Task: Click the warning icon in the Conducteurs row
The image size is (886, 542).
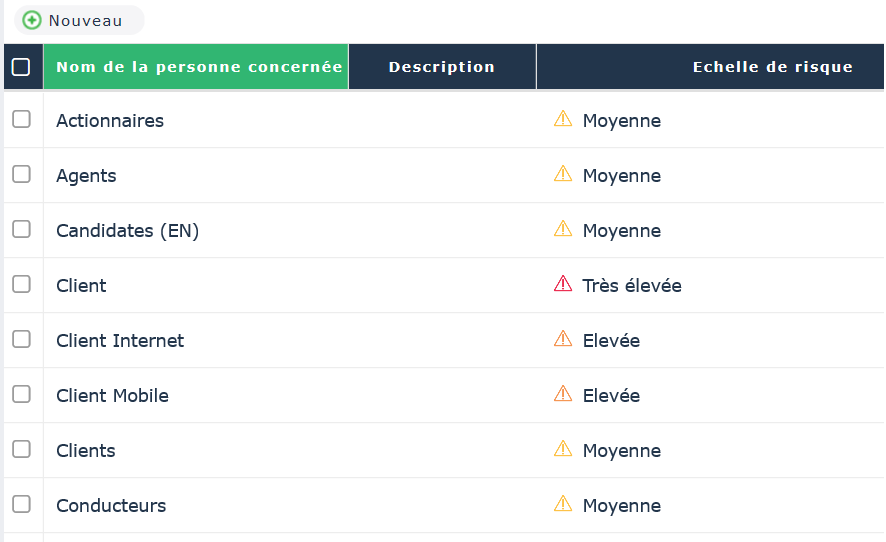Action: (x=563, y=505)
